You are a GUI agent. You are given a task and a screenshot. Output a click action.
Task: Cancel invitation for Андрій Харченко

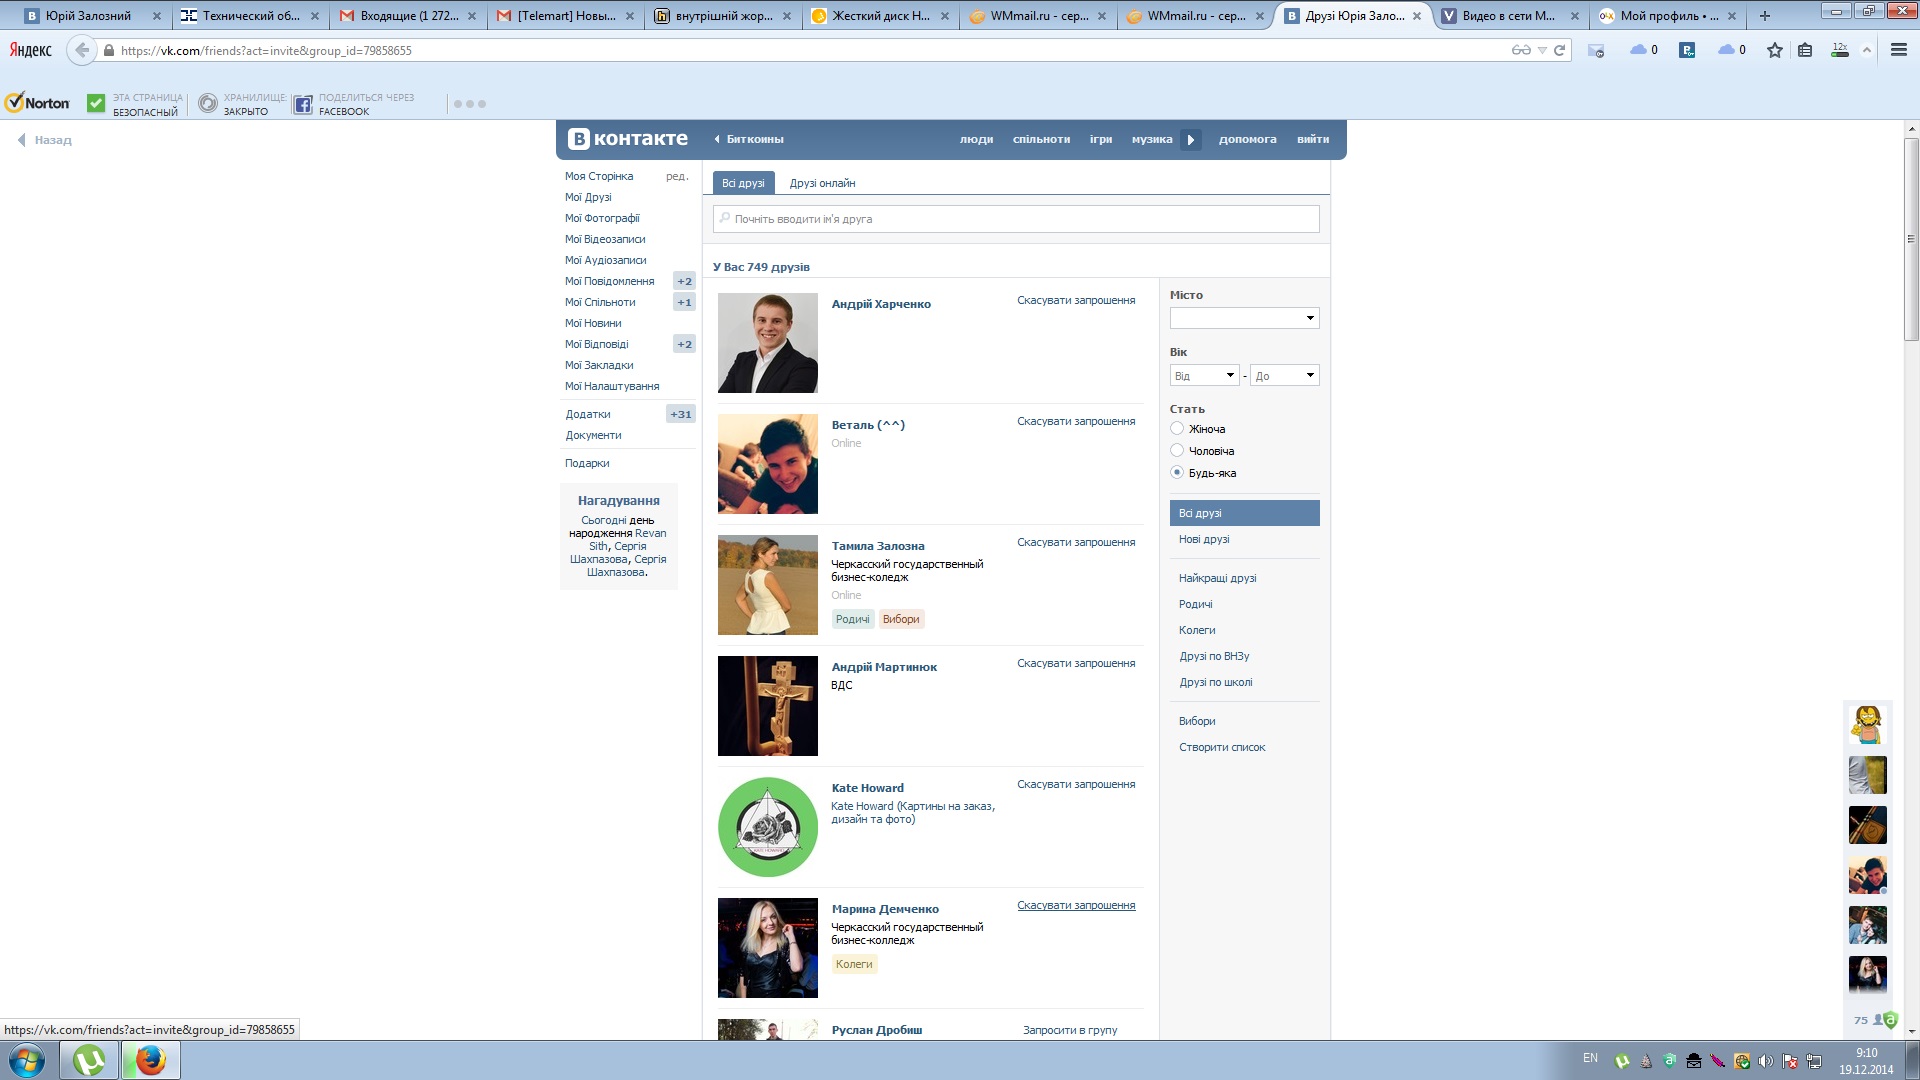pos(1076,300)
